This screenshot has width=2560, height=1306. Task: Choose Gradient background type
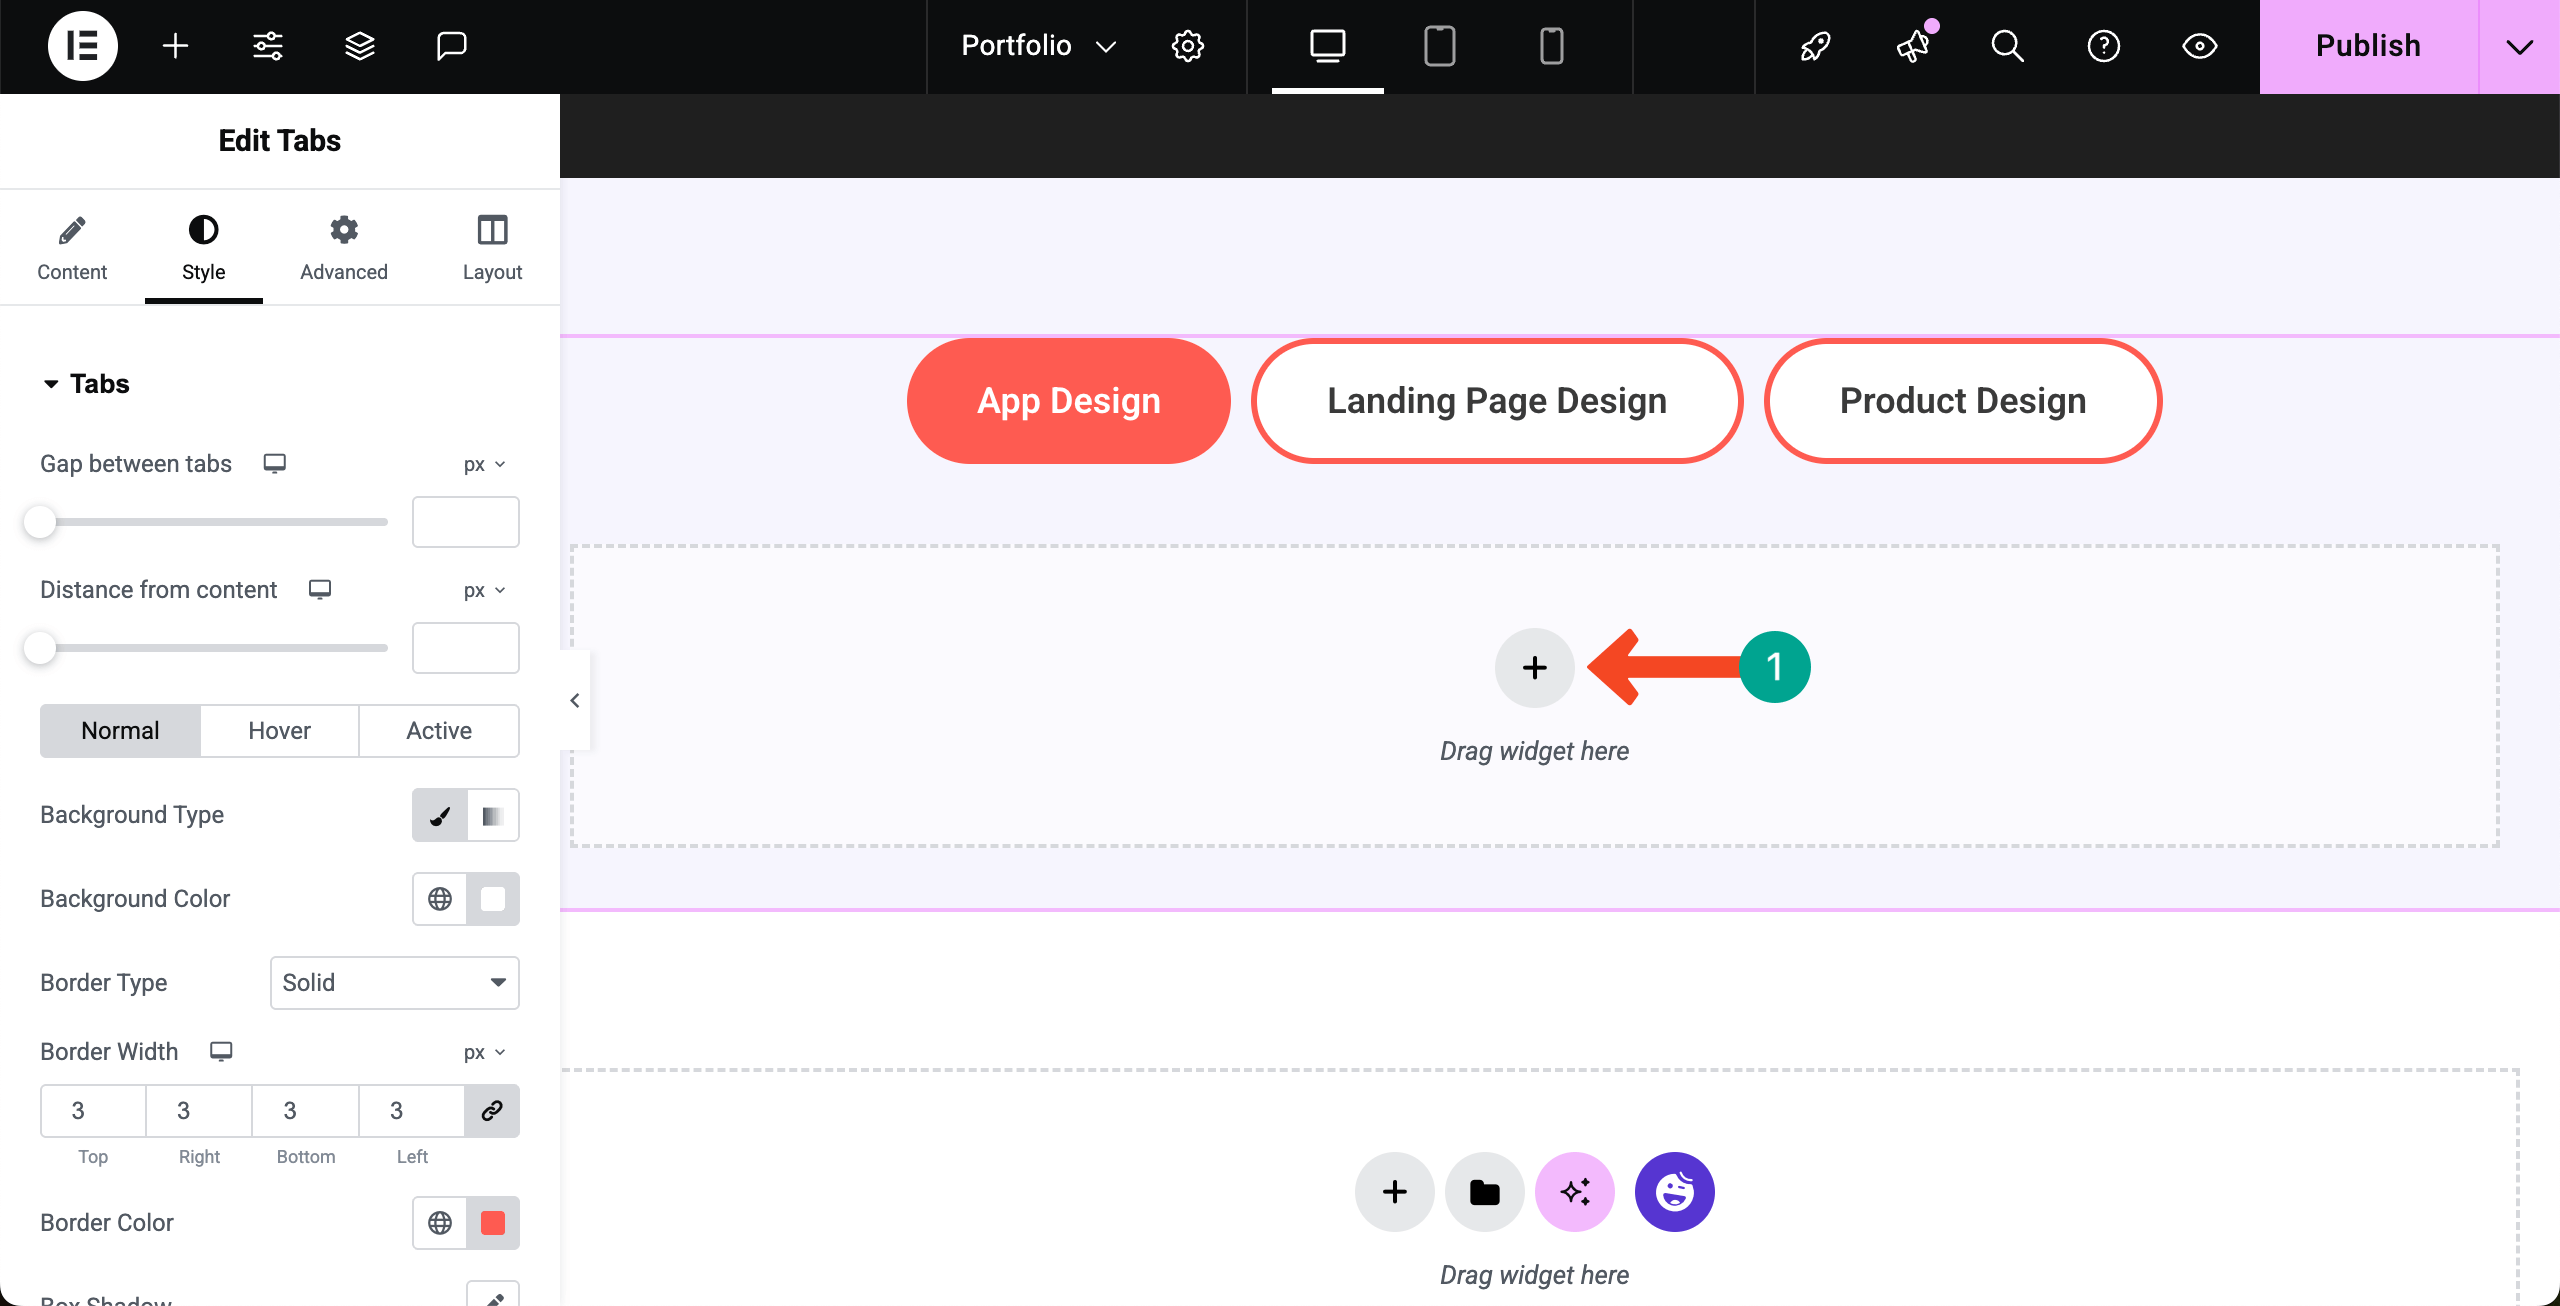492,815
